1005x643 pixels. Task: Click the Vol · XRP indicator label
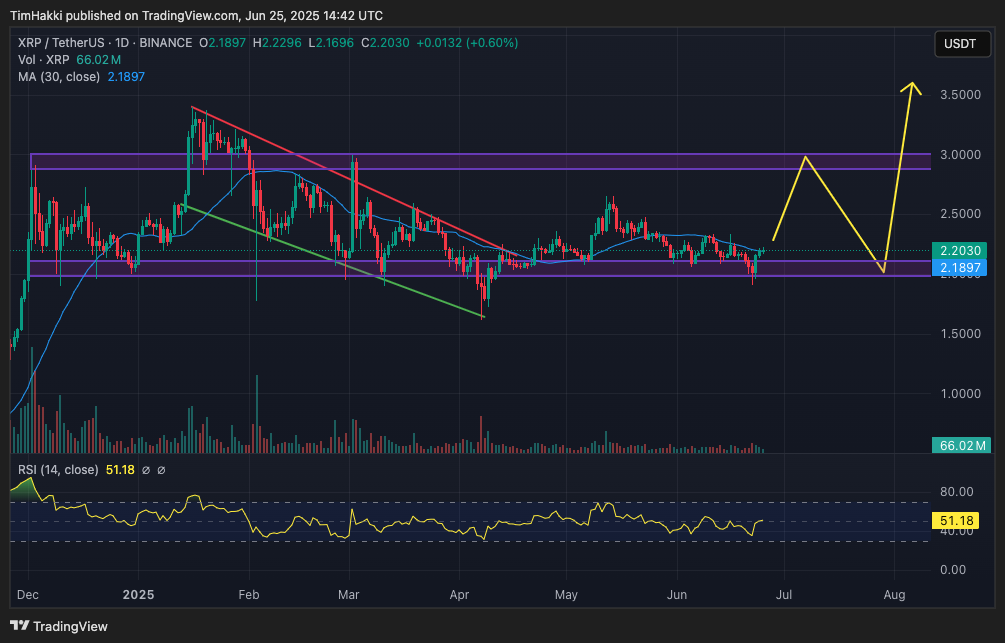(x=44, y=60)
